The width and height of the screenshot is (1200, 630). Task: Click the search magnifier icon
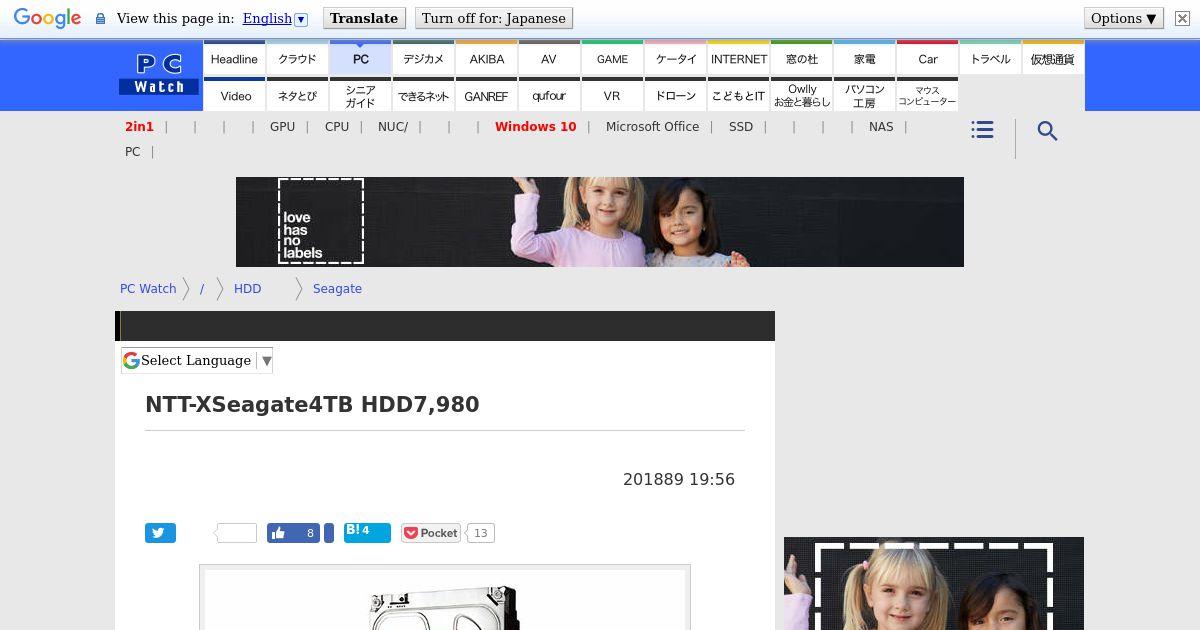1047,131
